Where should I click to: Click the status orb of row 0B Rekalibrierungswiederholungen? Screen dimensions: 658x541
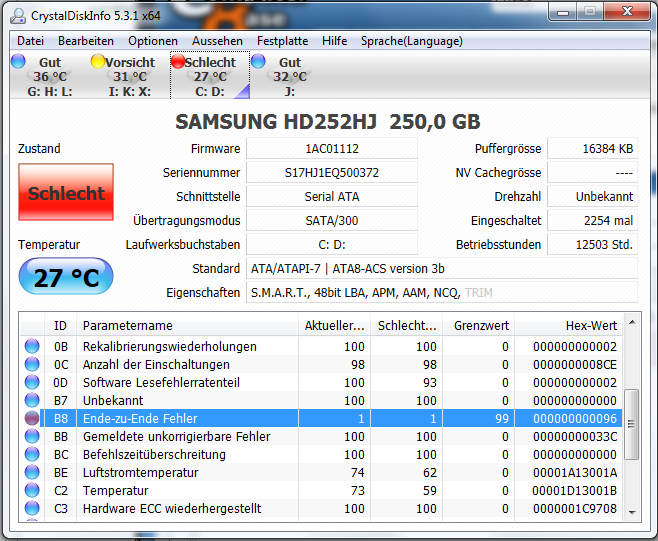tap(32, 346)
